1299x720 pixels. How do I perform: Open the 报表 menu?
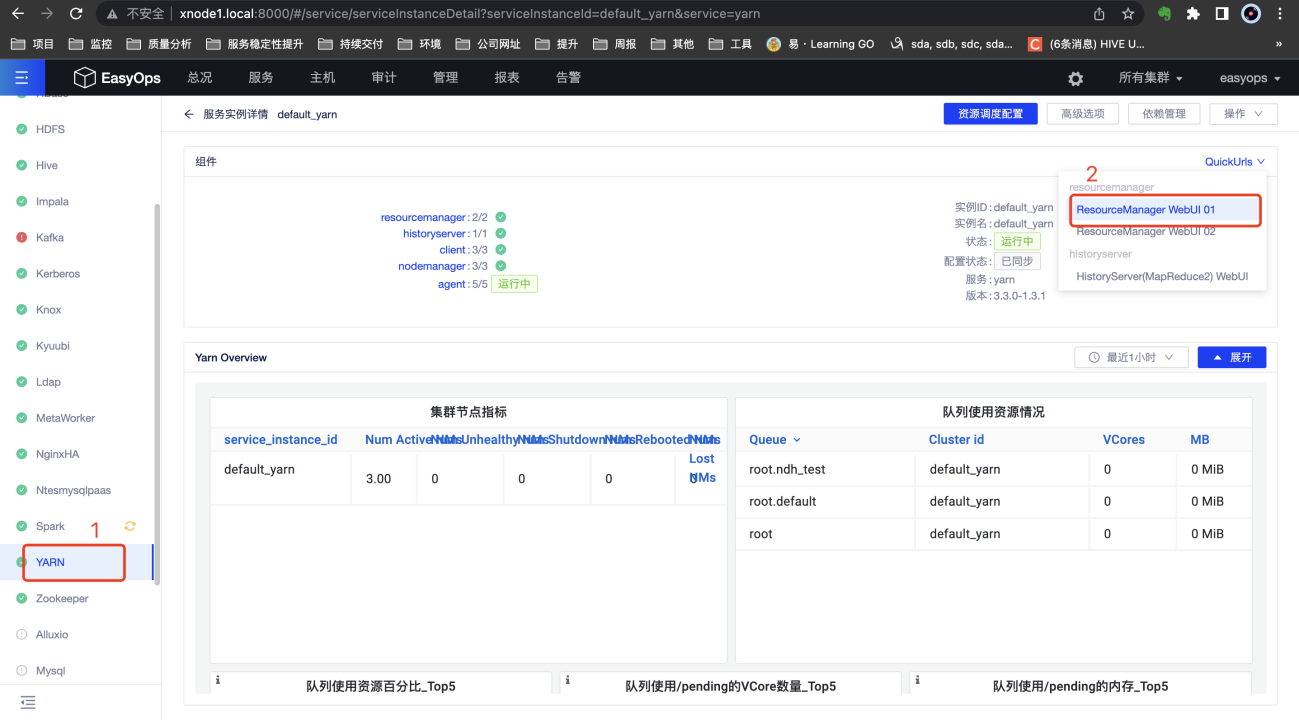click(507, 78)
